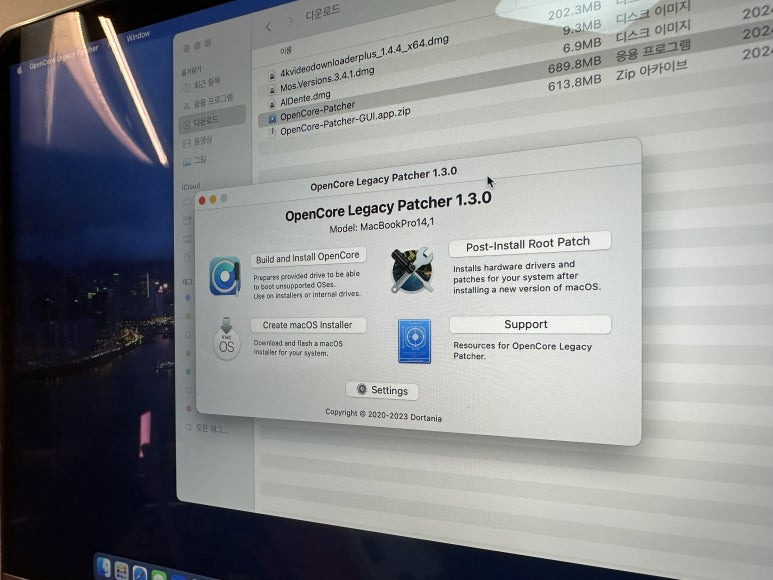Open Safari from the Dock

coord(140,573)
